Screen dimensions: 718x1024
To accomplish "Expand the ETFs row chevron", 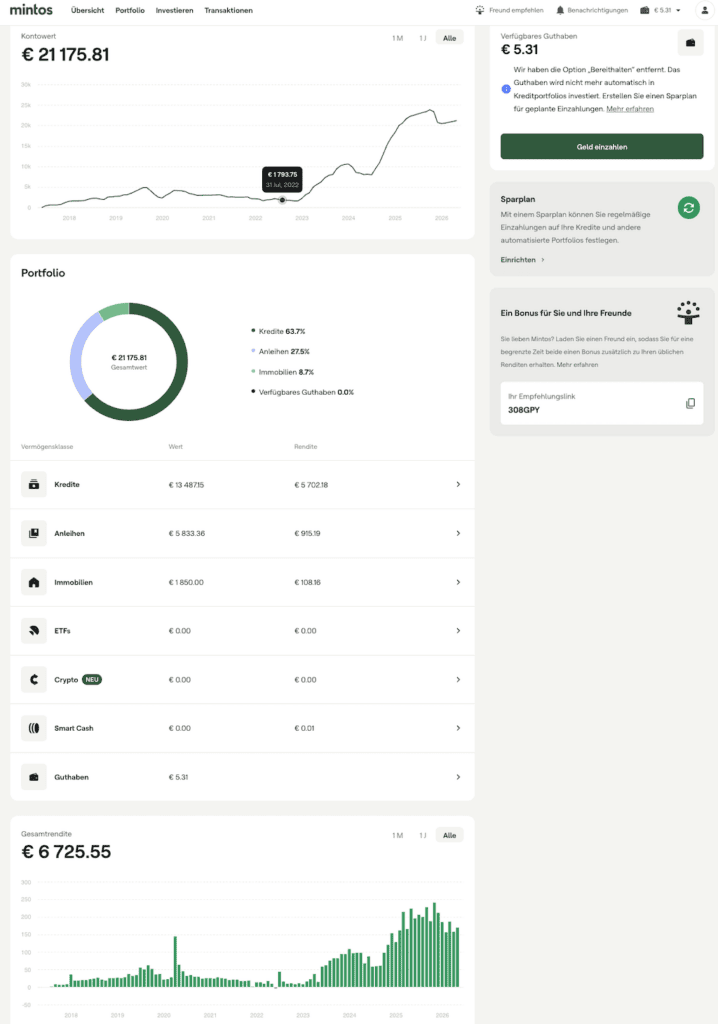I will [458, 631].
